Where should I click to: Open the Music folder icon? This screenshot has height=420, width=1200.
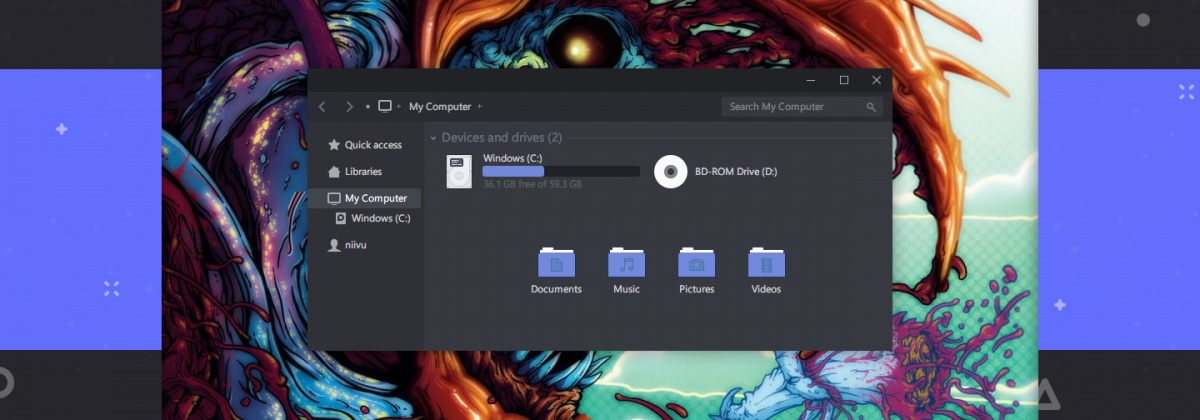click(626, 262)
